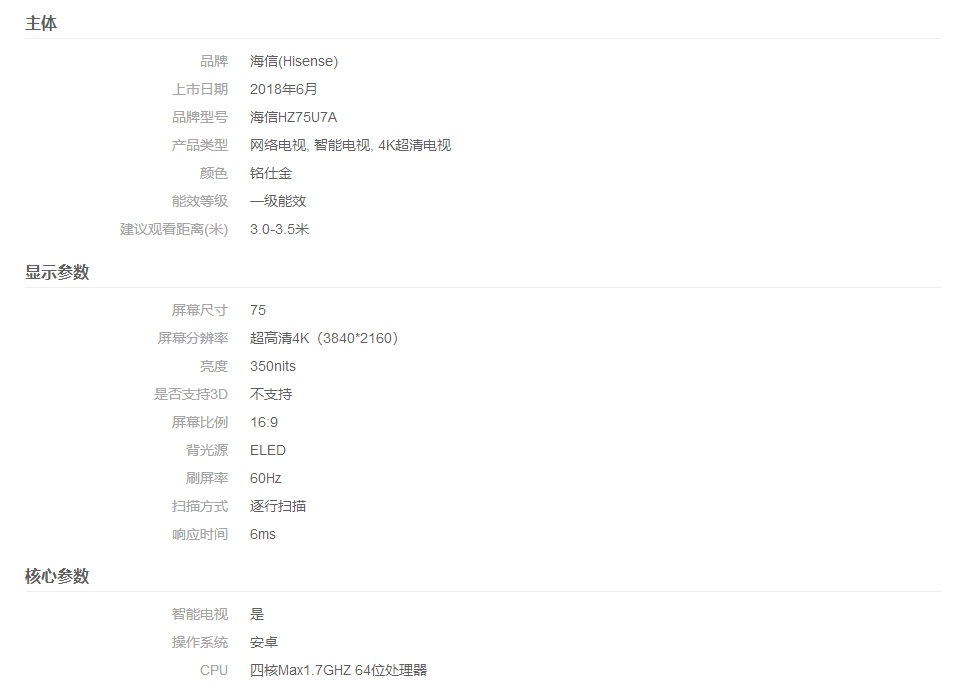962x688 pixels.
Task: Select the model value '海信HZ75U7A'
Action: tap(293, 117)
